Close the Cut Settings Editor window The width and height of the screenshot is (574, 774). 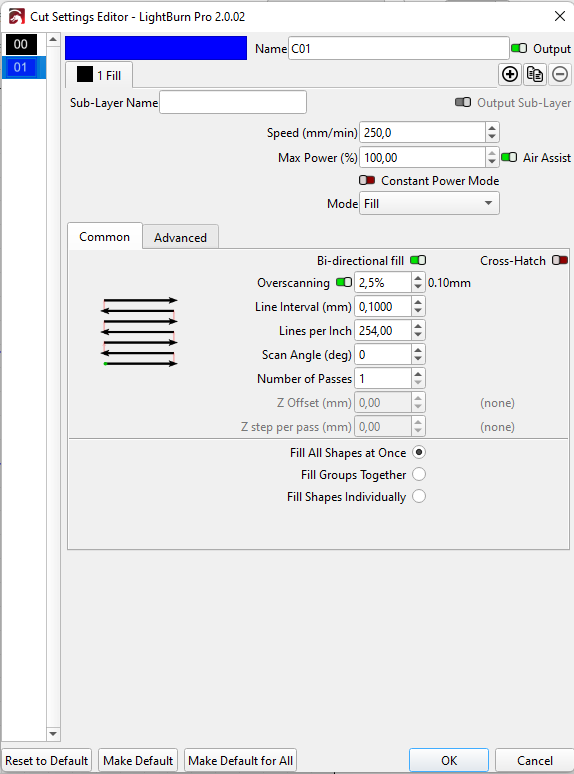560,16
